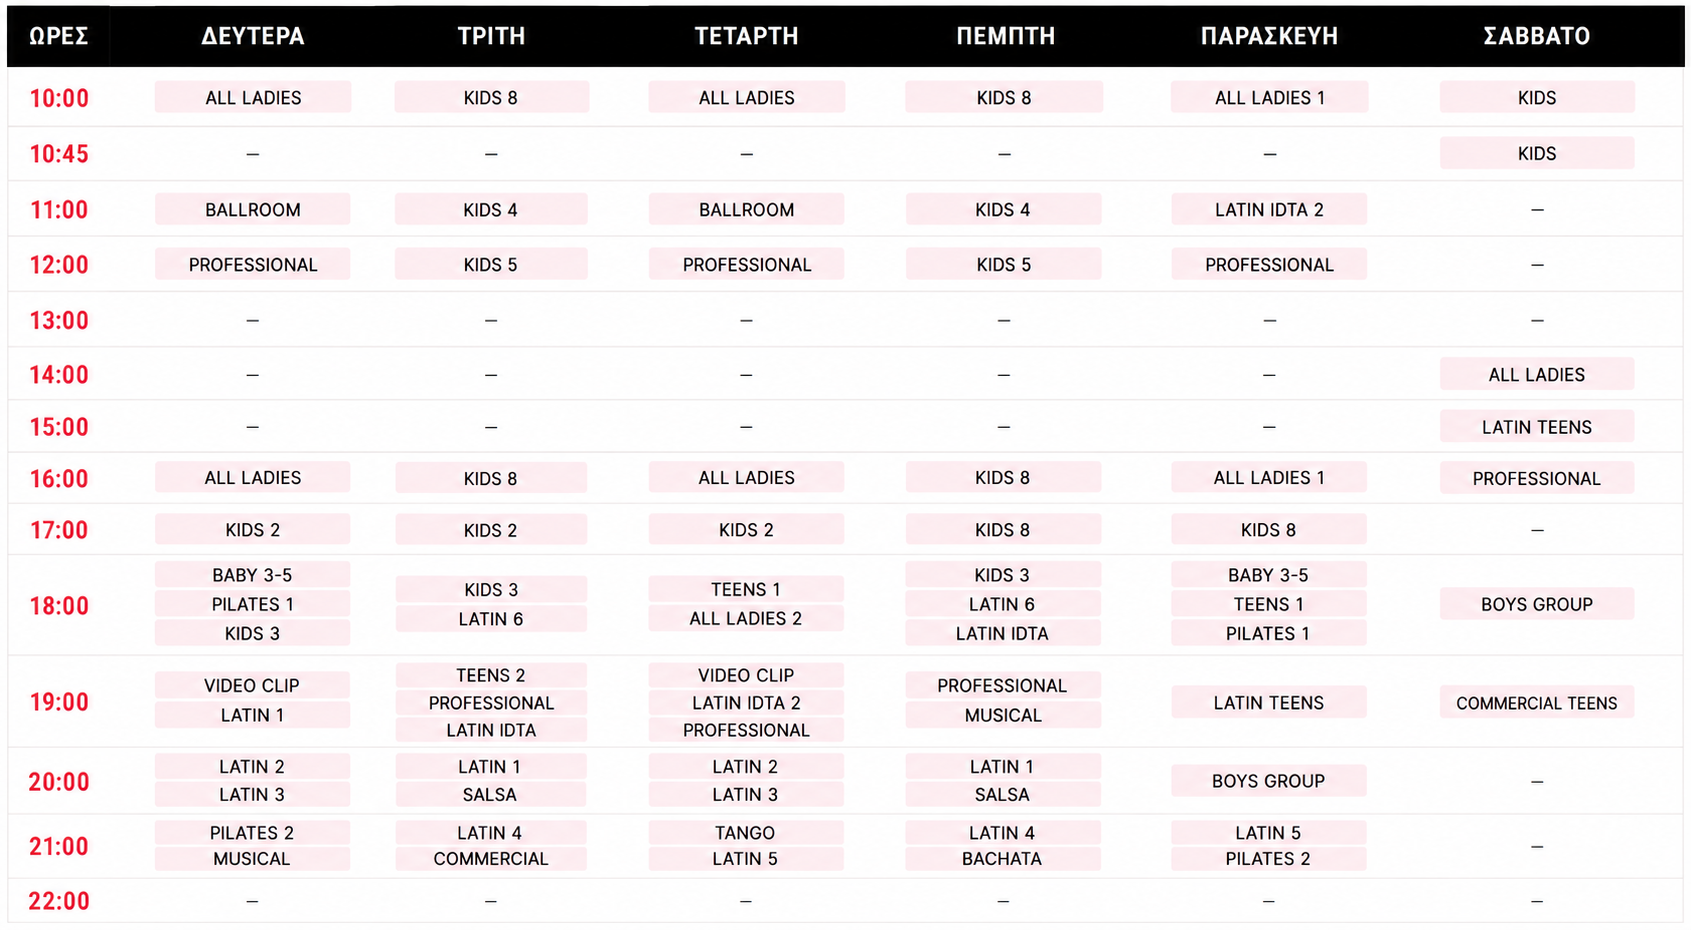
Task: Choose TEENS 2 class on Tuesday 19:00
Action: point(490,675)
